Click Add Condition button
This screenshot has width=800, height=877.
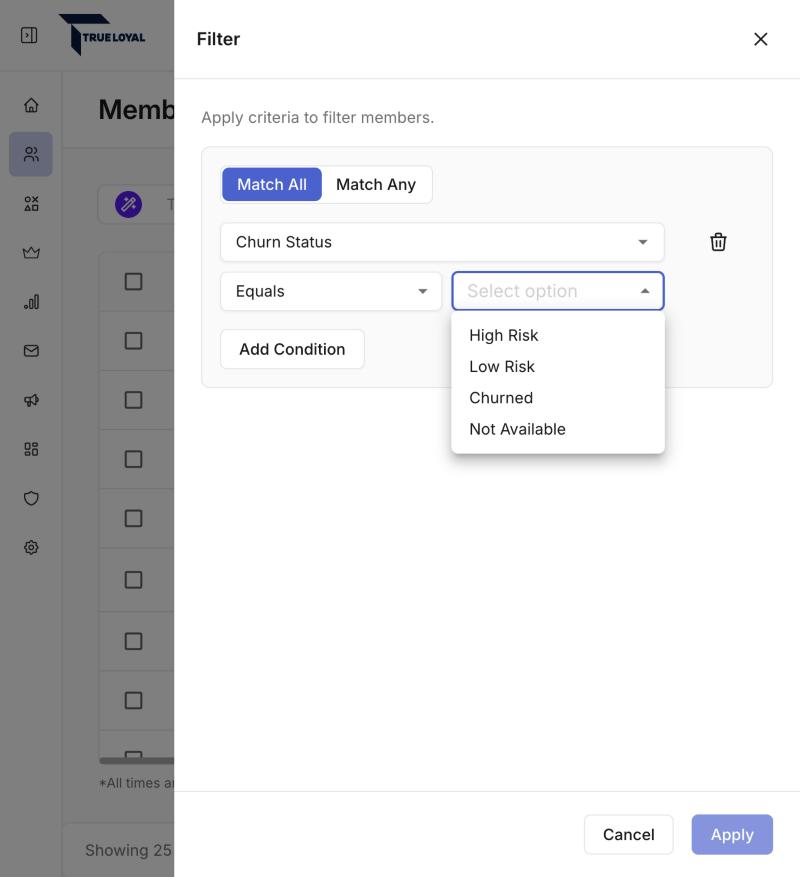pos(293,350)
